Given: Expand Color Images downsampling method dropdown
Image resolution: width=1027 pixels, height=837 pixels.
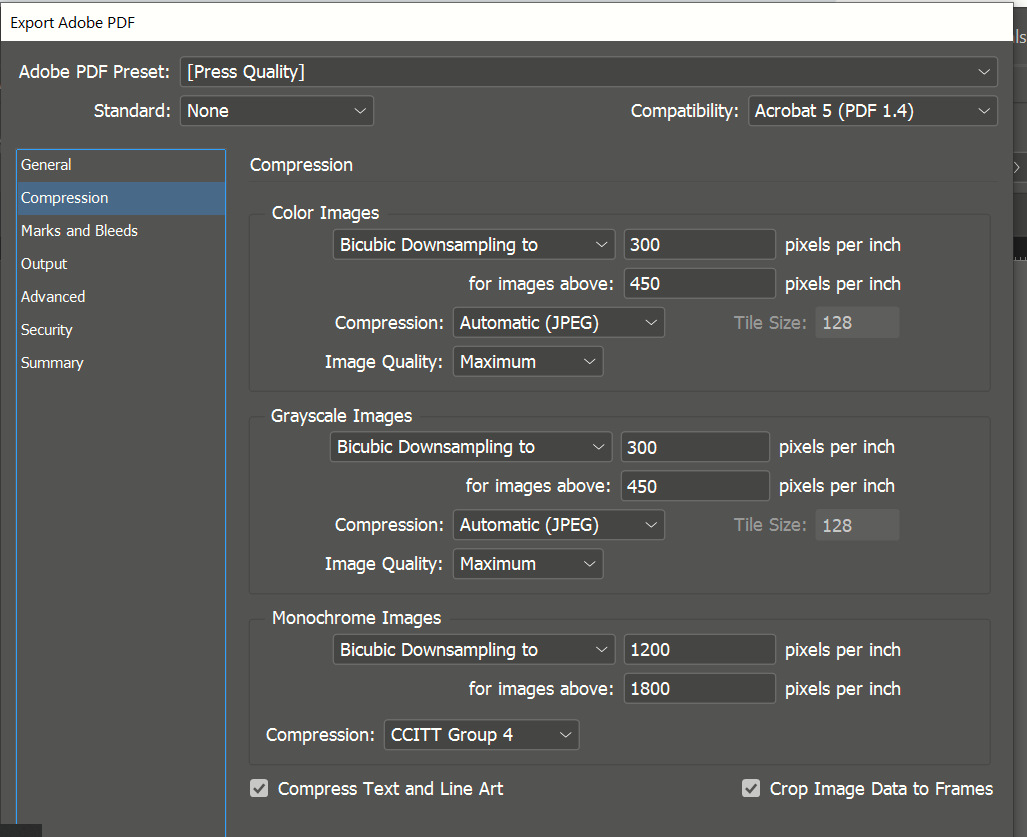Looking at the screenshot, I should [x=473, y=245].
